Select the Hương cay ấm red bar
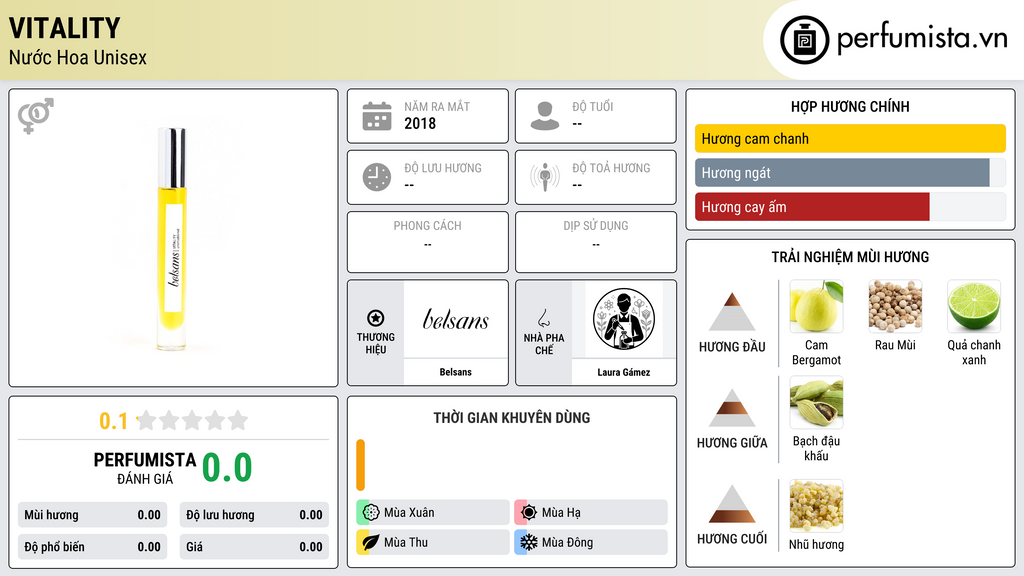The image size is (1024, 576). click(812, 207)
